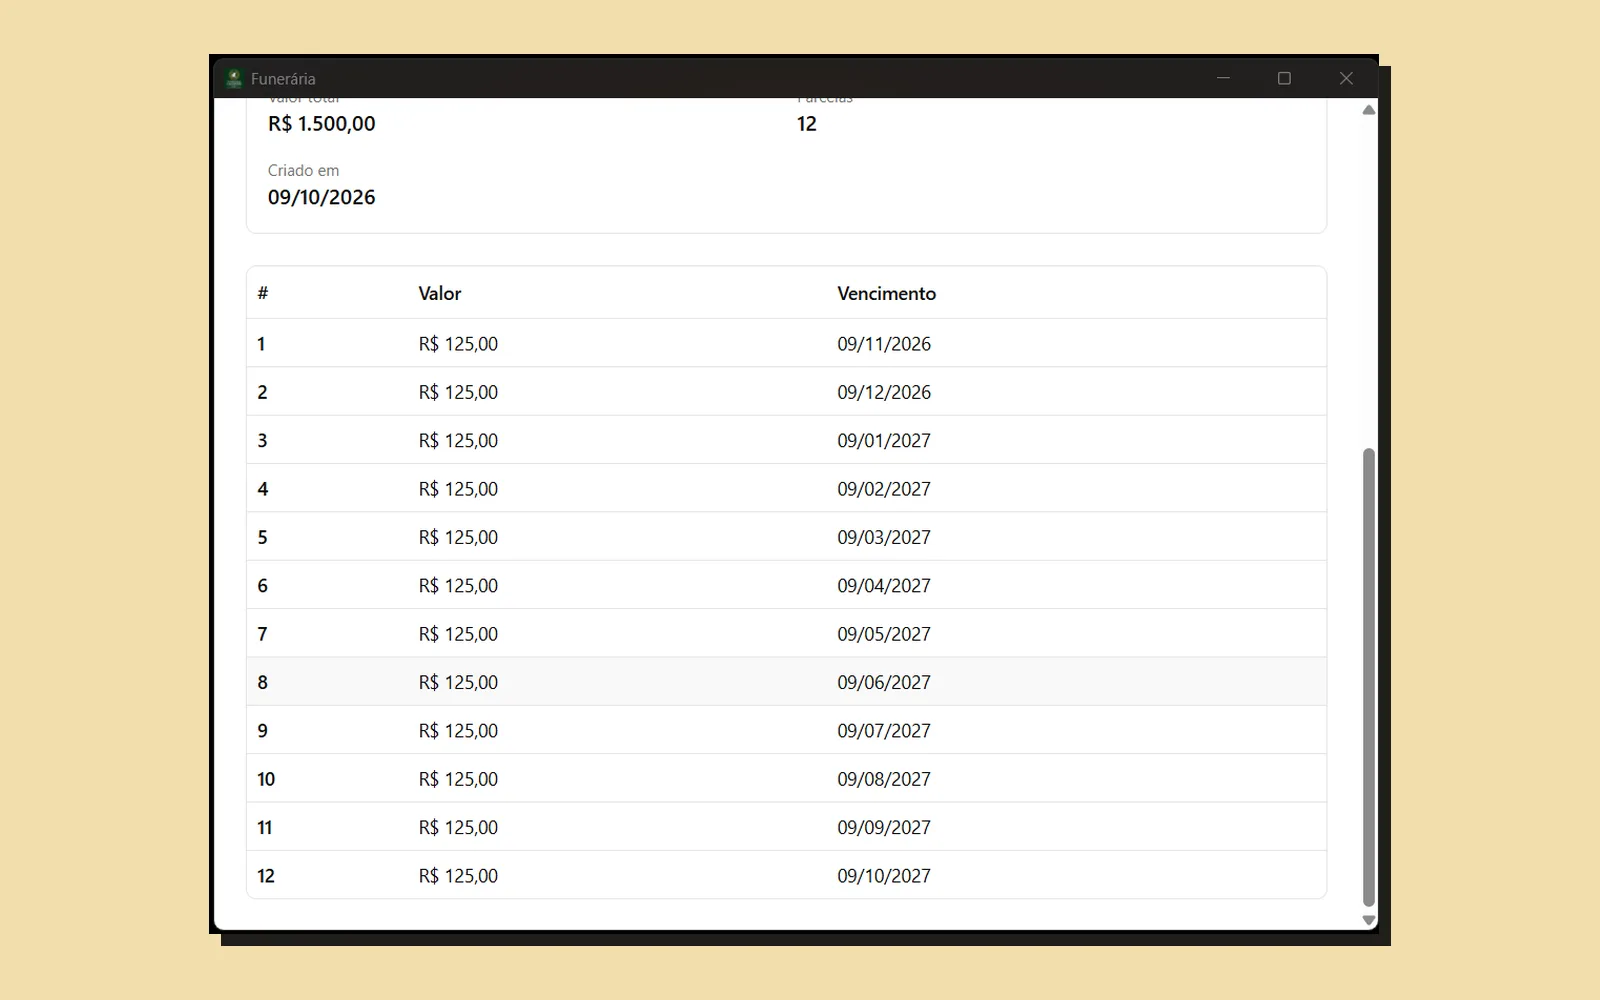The height and width of the screenshot is (1000, 1600).
Task: Click due date "09/04/2027" in row 6
Action: click(x=884, y=585)
